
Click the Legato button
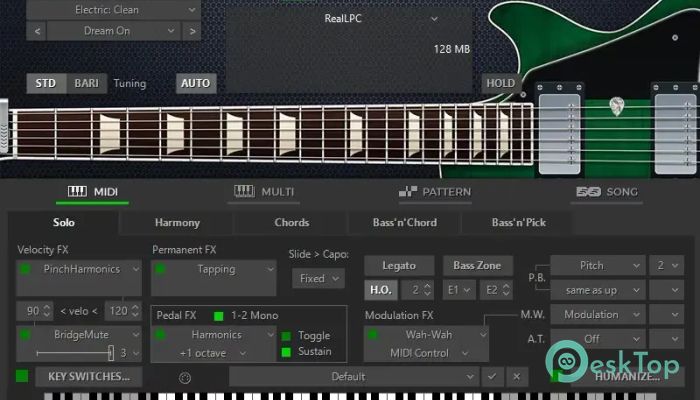(397, 266)
